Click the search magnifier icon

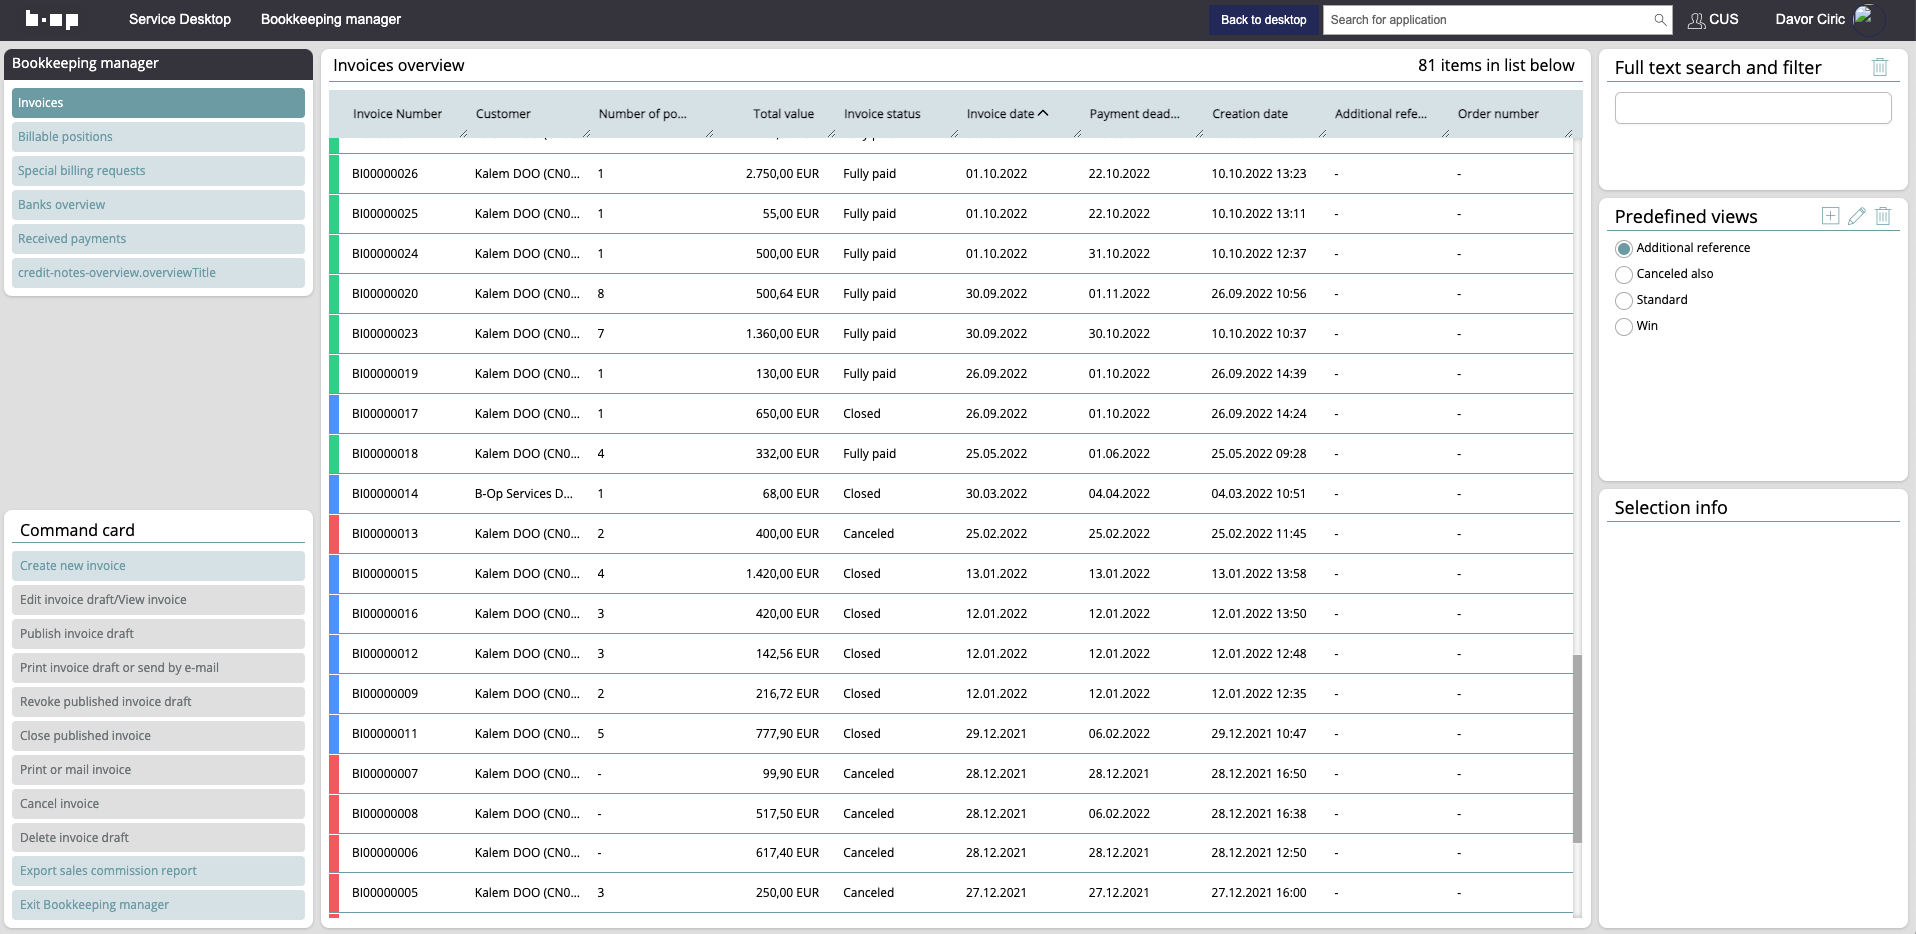(x=1659, y=20)
